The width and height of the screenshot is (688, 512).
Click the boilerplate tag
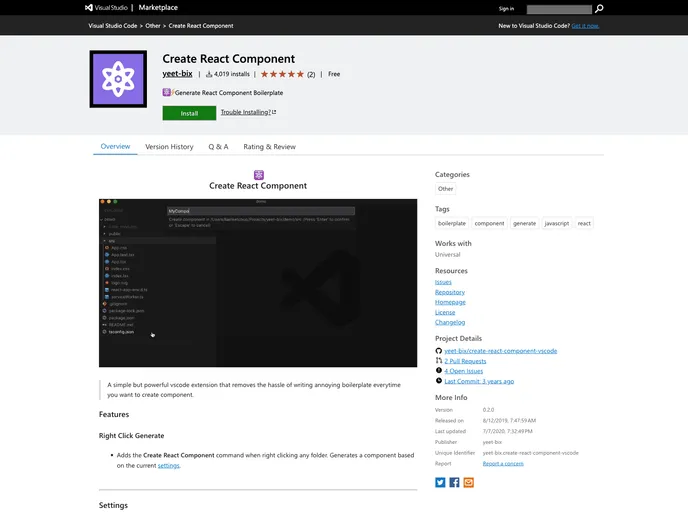click(452, 223)
